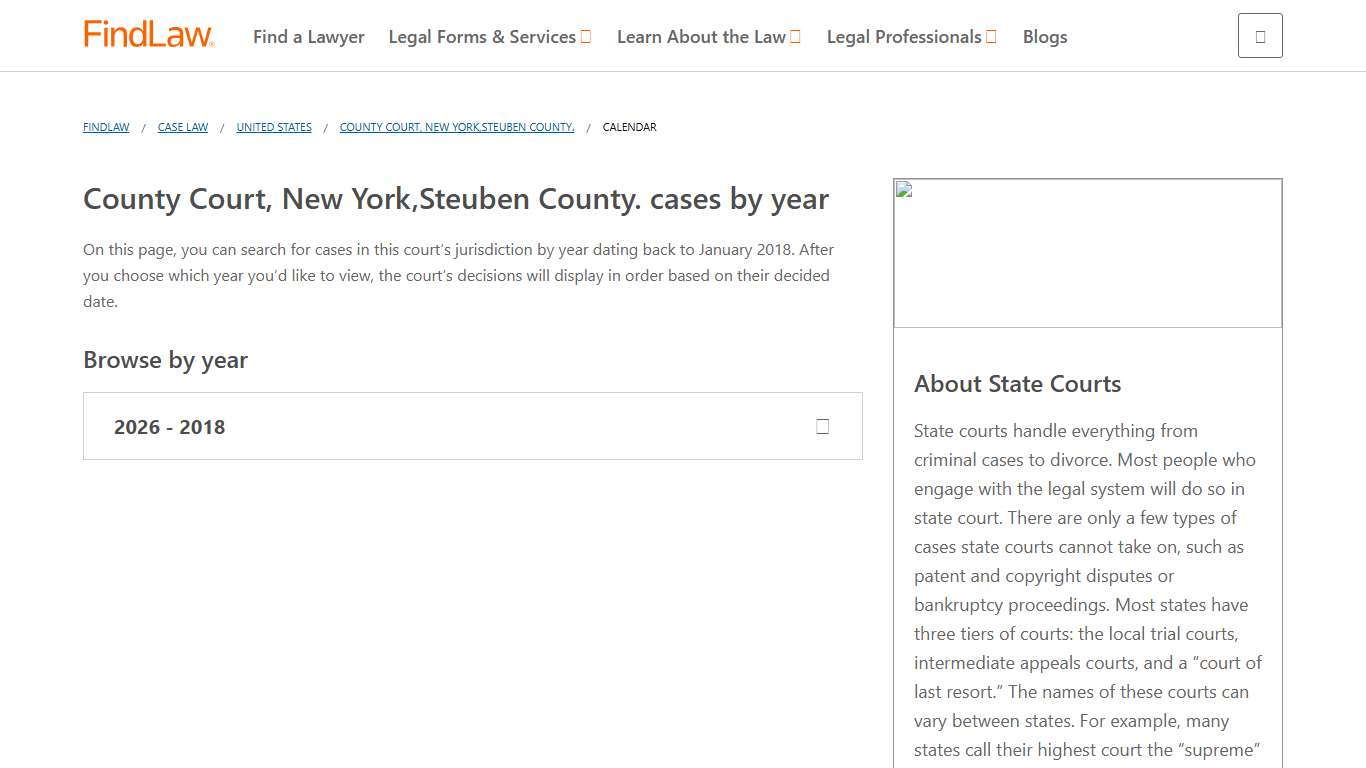Click the dropdown arrow next to Learn About the Law
This screenshot has width=1366, height=768.
[x=797, y=36]
